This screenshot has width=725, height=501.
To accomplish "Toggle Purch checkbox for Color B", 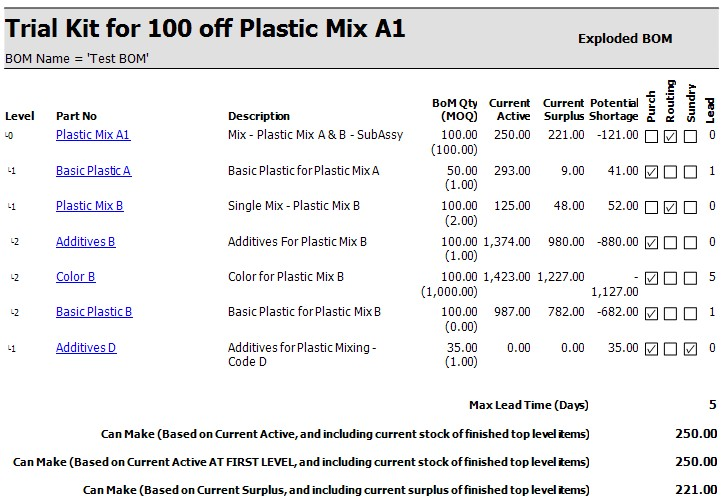I will click(652, 278).
